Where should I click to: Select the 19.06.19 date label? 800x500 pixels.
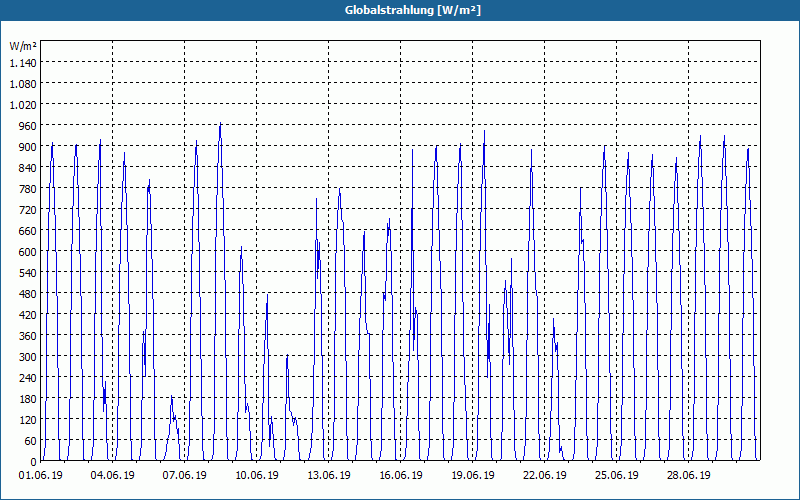(x=472, y=475)
